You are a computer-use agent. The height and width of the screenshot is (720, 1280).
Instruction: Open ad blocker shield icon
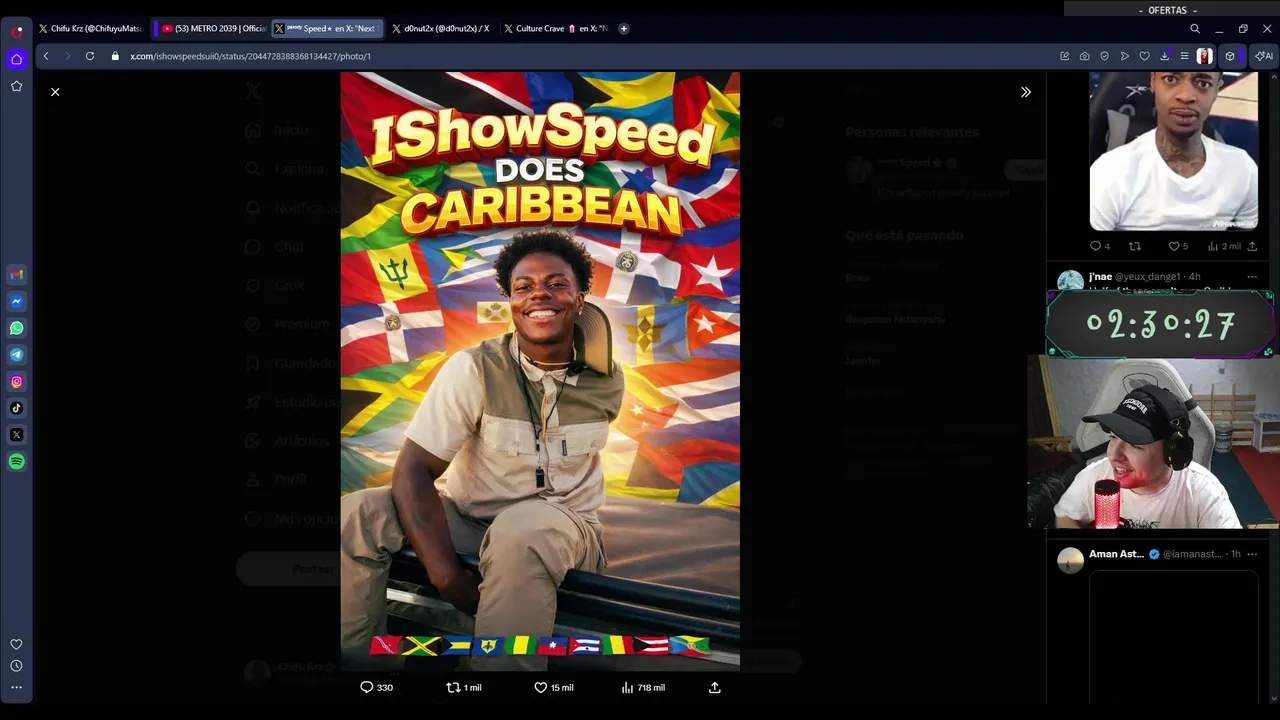(x=1105, y=56)
